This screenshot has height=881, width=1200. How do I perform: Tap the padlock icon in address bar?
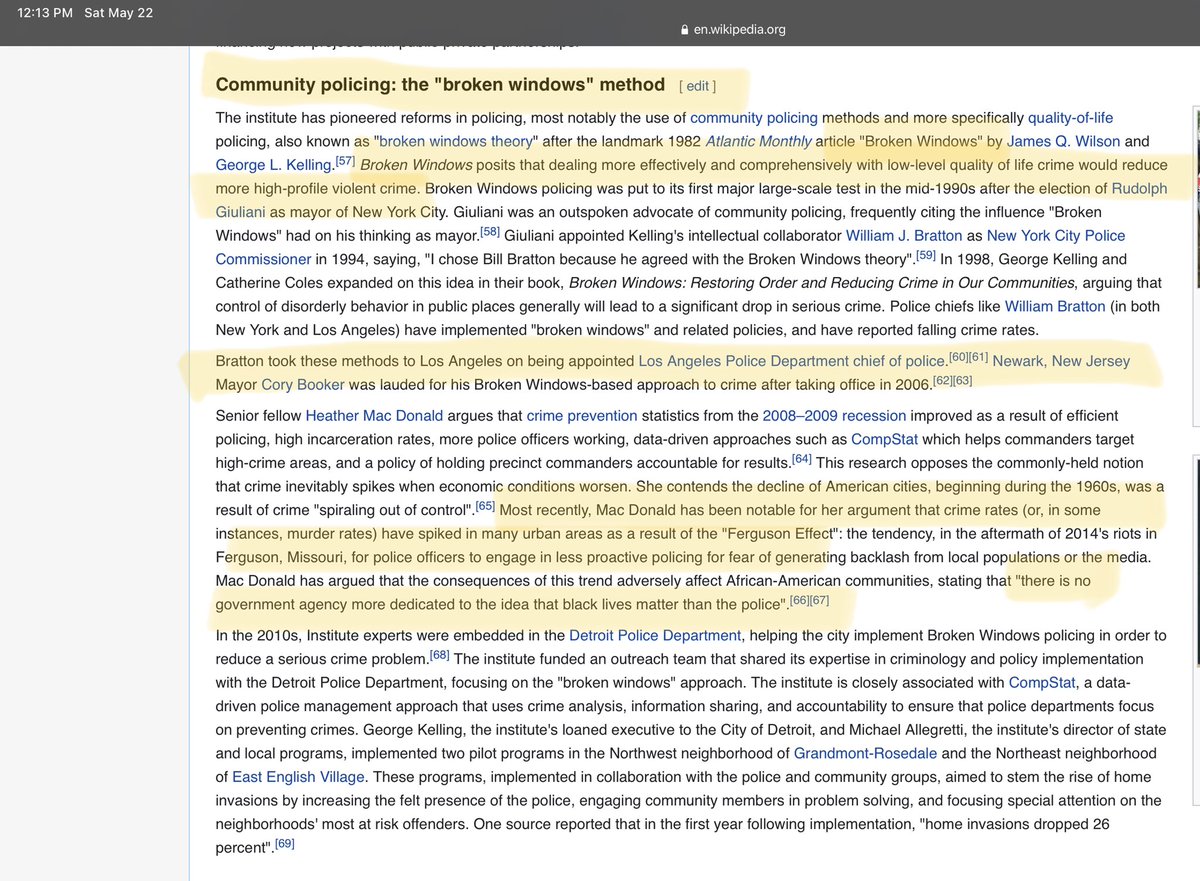coord(684,29)
